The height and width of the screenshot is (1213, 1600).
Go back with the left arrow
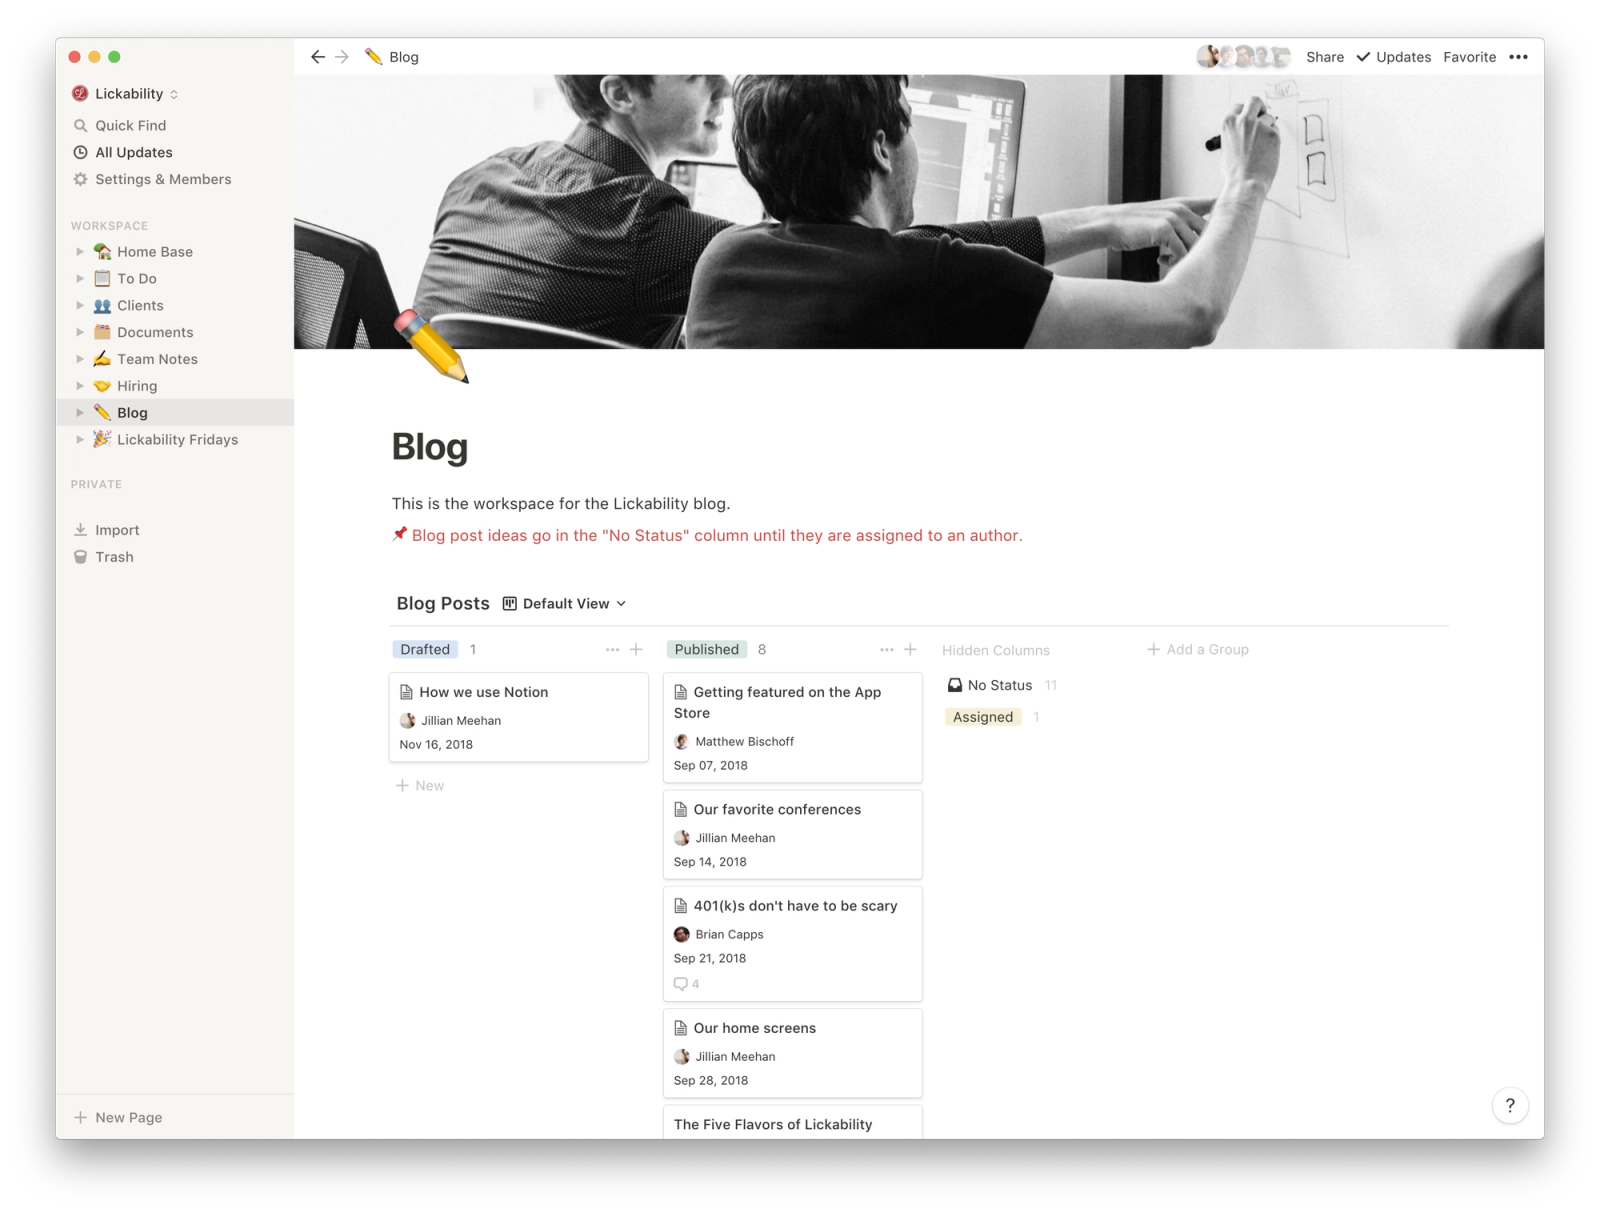point(317,57)
